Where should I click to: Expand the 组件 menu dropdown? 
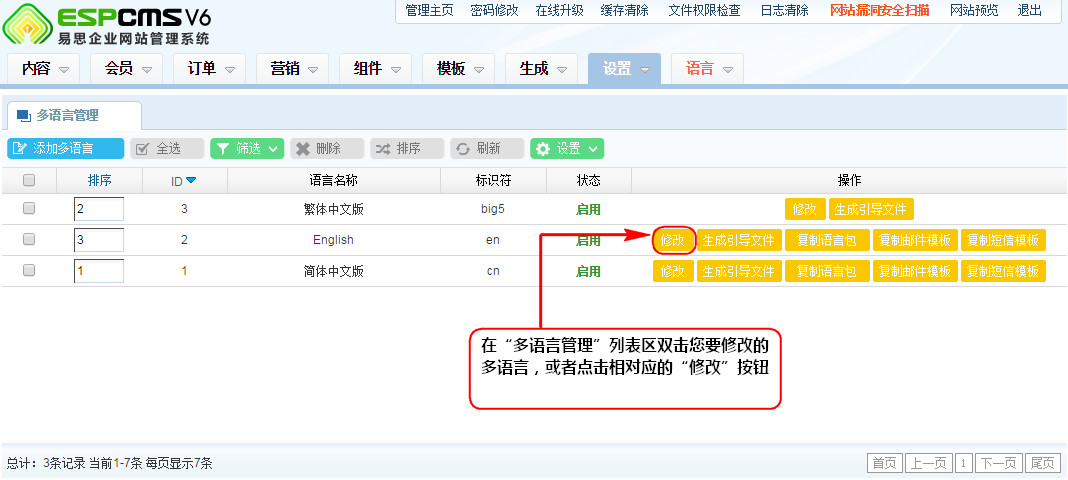click(x=396, y=69)
